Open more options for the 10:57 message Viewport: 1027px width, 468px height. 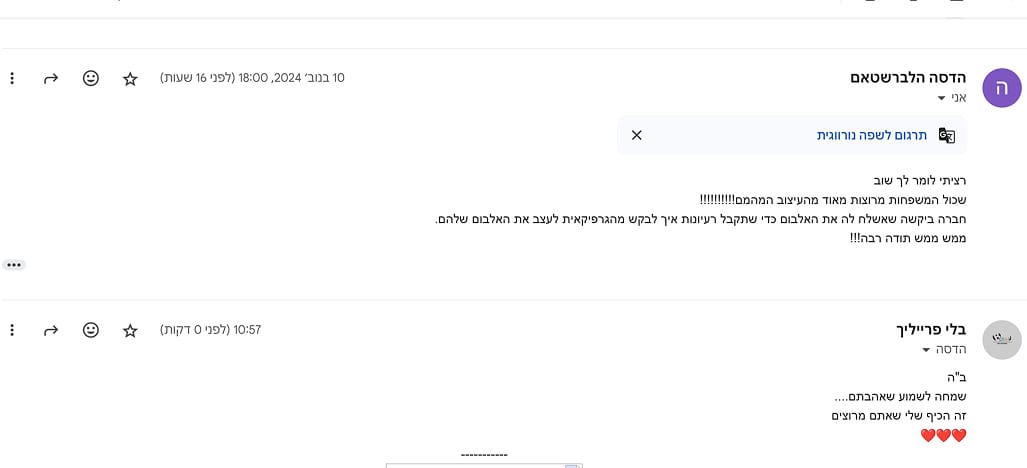point(12,330)
